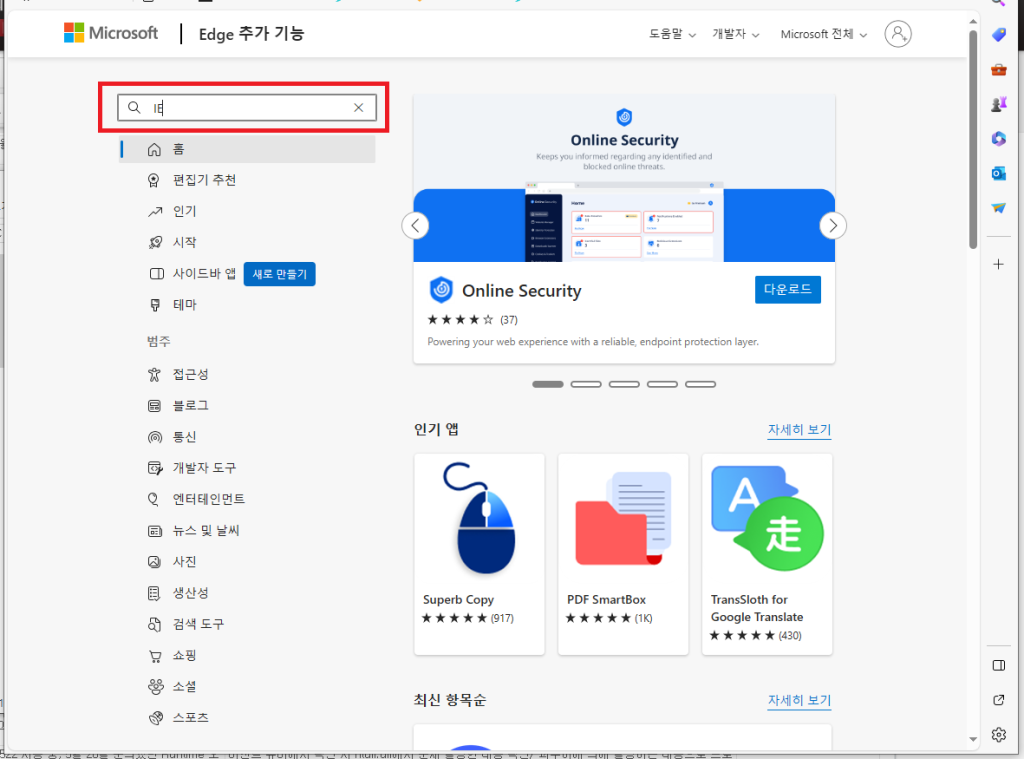Select the fourth carousel indicator
Viewport: 1024px width, 759px height.
[662, 384]
